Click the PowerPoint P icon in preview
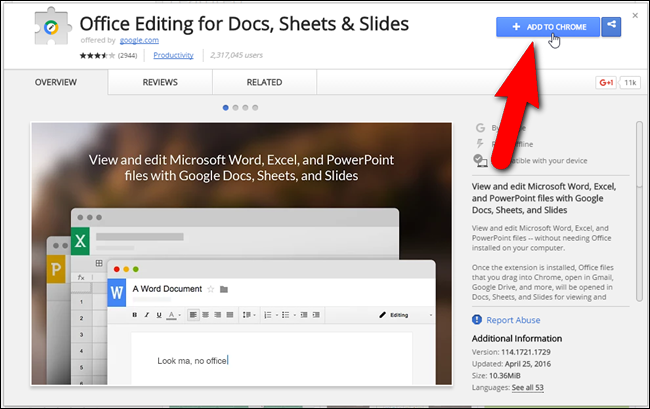Viewport: 650px width, 409px height. 56,269
